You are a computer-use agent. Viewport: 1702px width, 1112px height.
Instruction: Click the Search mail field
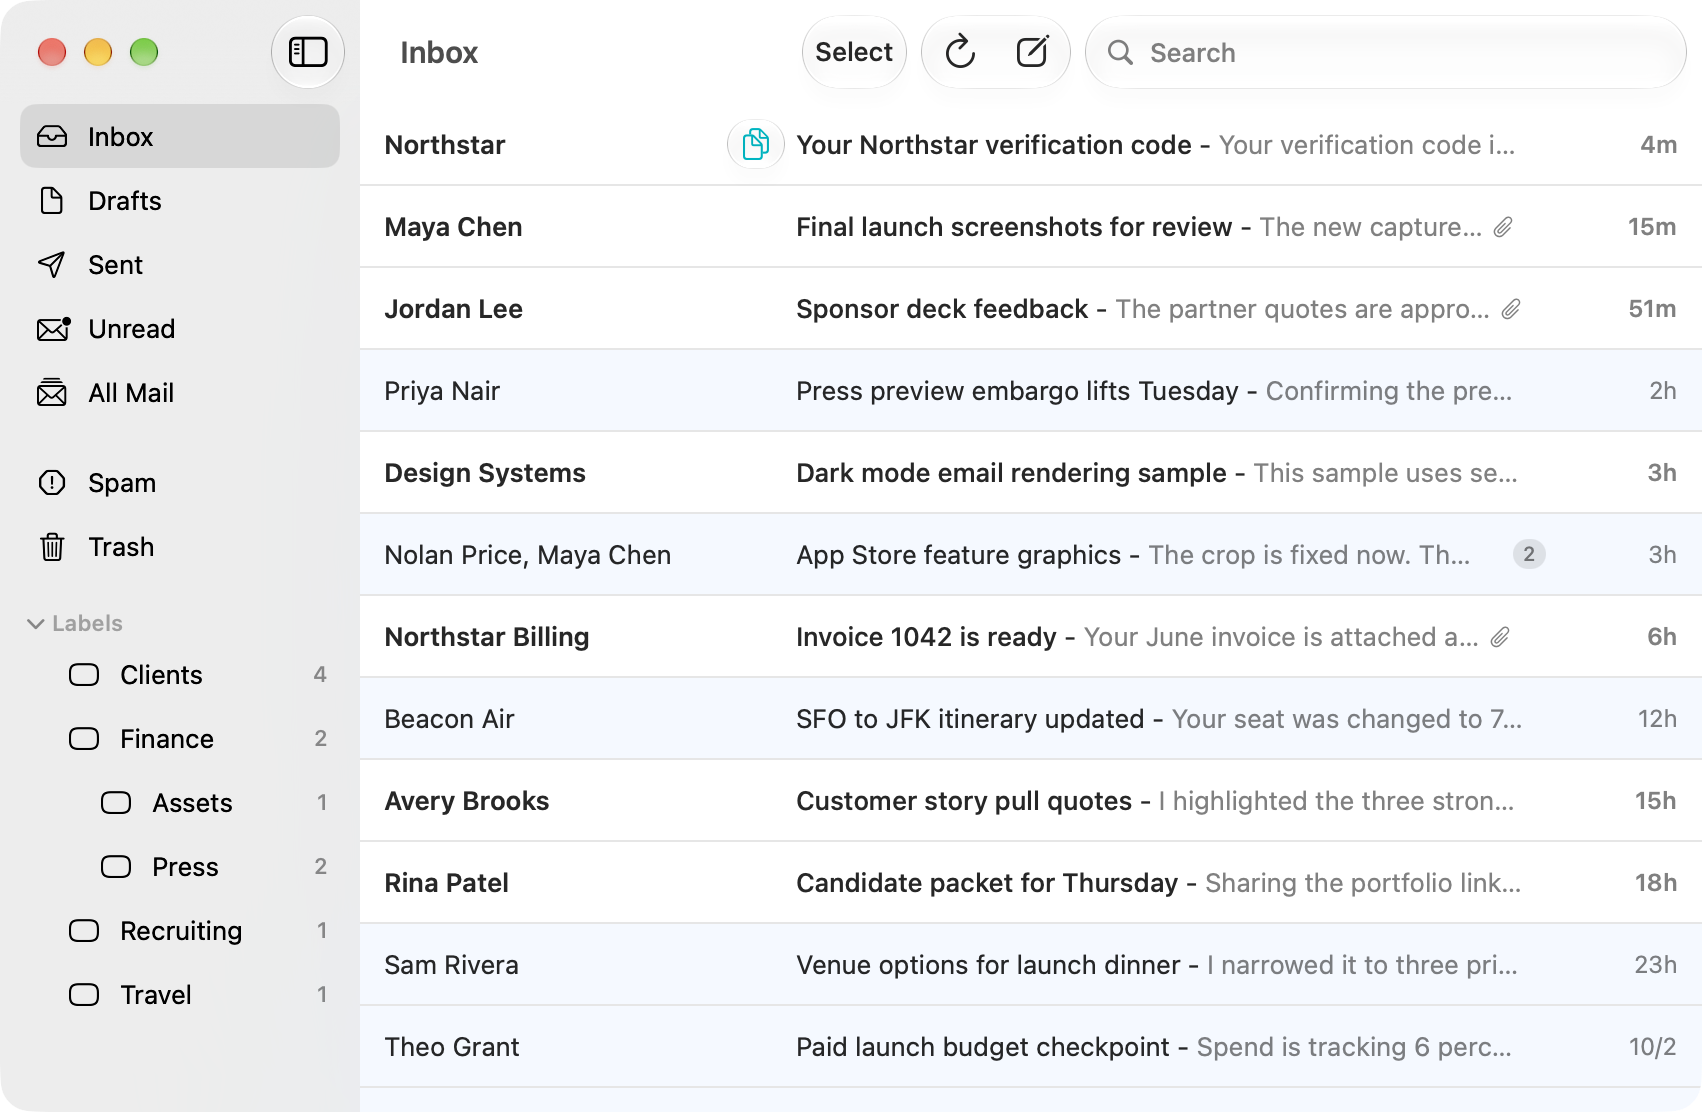[x=1386, y=52]
